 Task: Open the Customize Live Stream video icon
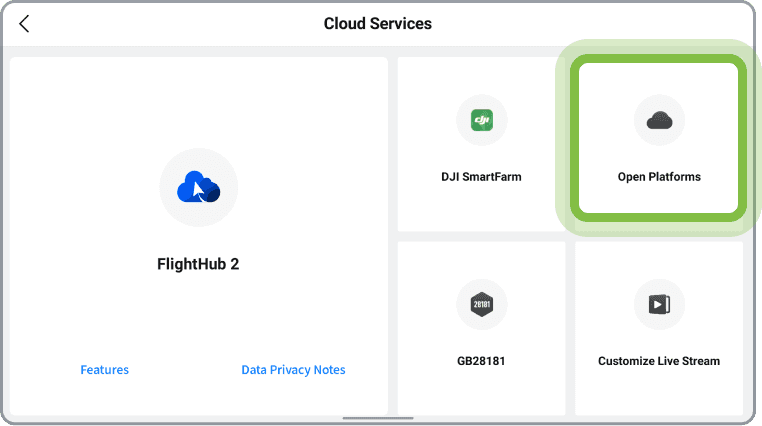pos(659,305)
